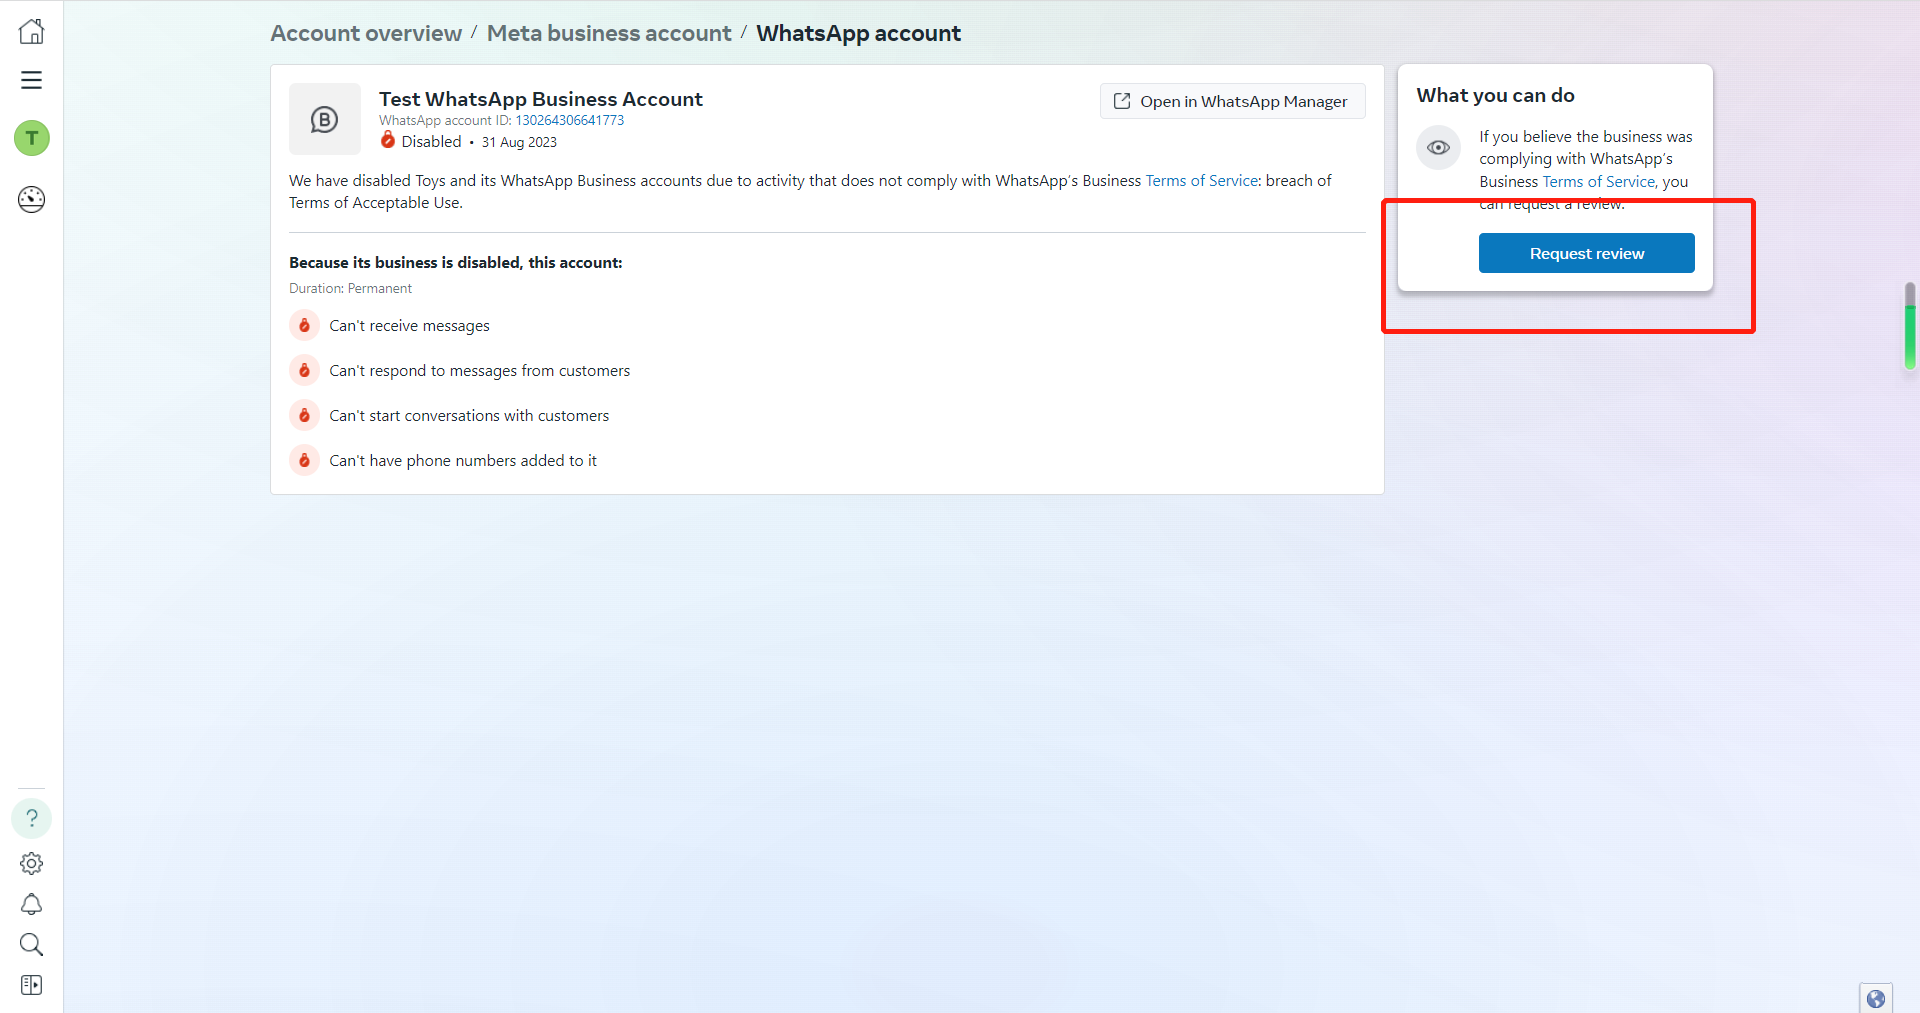Screen dimensions: 1920x1013
Task: Click WhatsApp account ID 130264306641773
Action: coord(570,120)
